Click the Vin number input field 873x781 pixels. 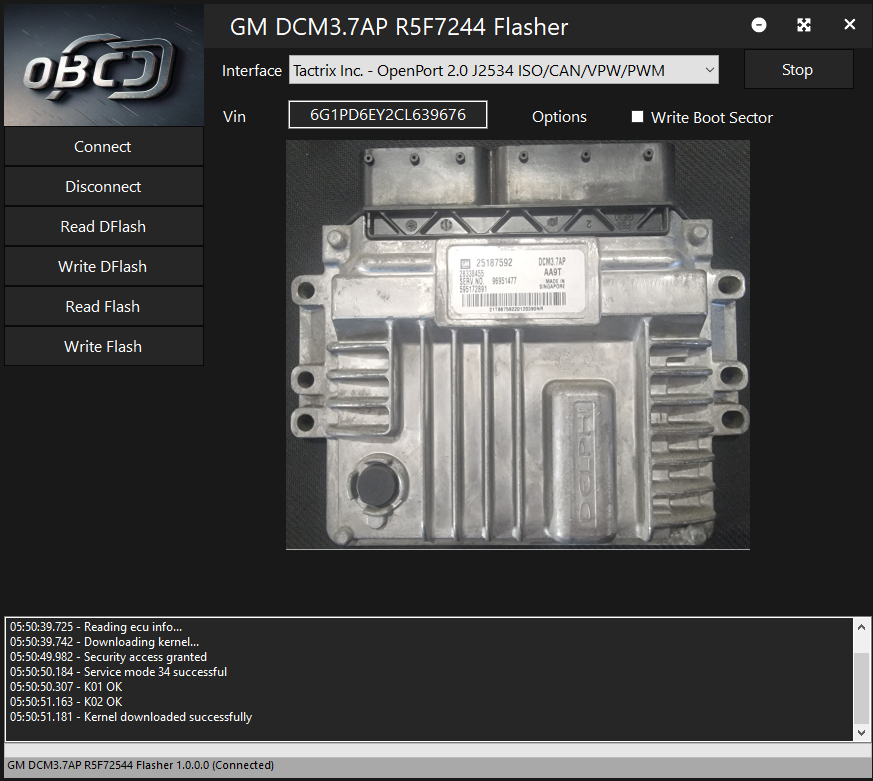388,115
